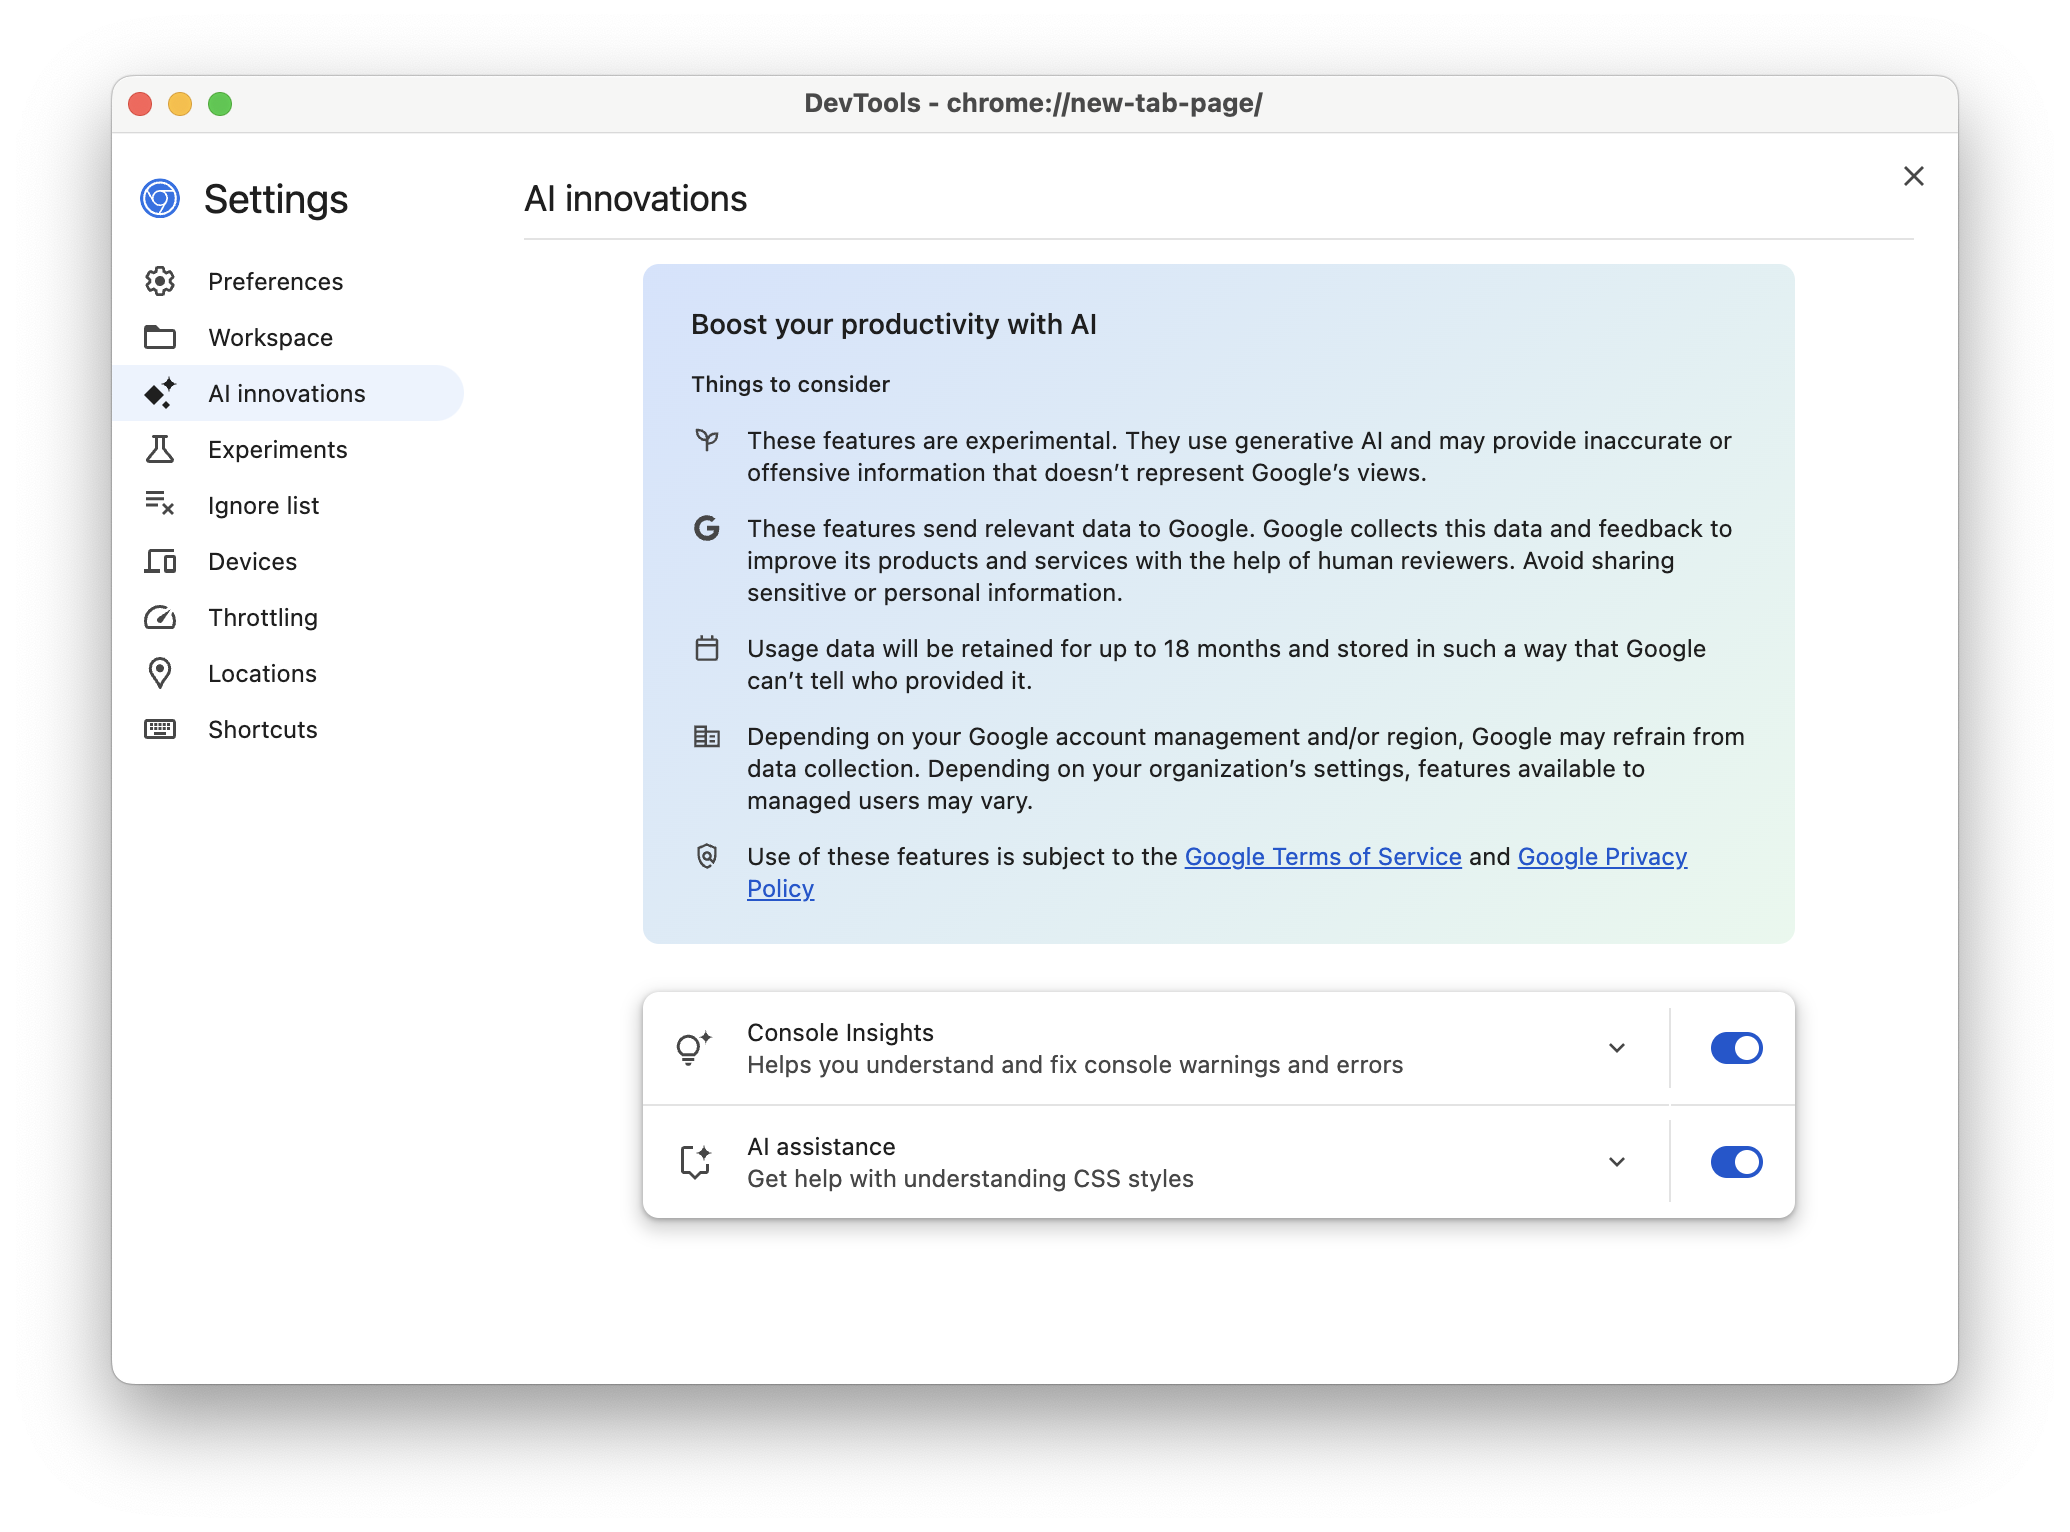The image size is (2070, 1532).
Task: Click the Experiments flask icon
Action: pos(160,449)
